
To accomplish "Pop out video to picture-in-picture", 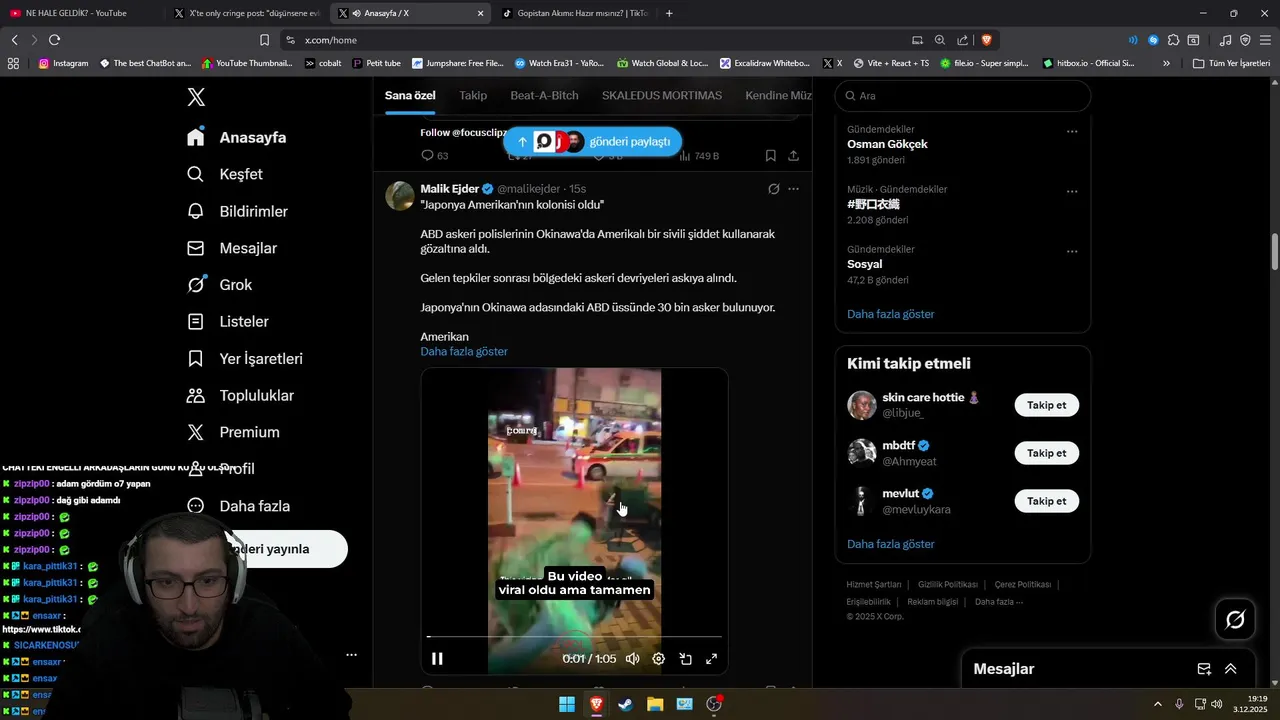I will coord(685,658).
